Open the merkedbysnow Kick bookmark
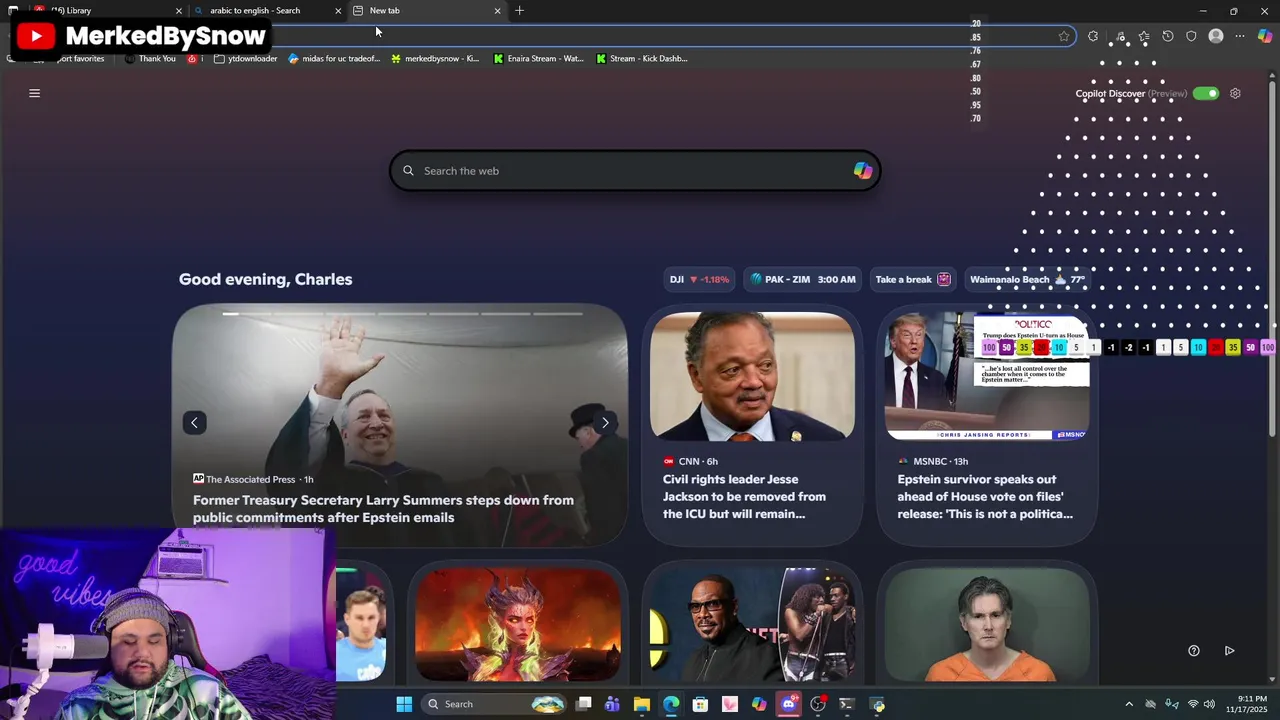 coord(435,59)
